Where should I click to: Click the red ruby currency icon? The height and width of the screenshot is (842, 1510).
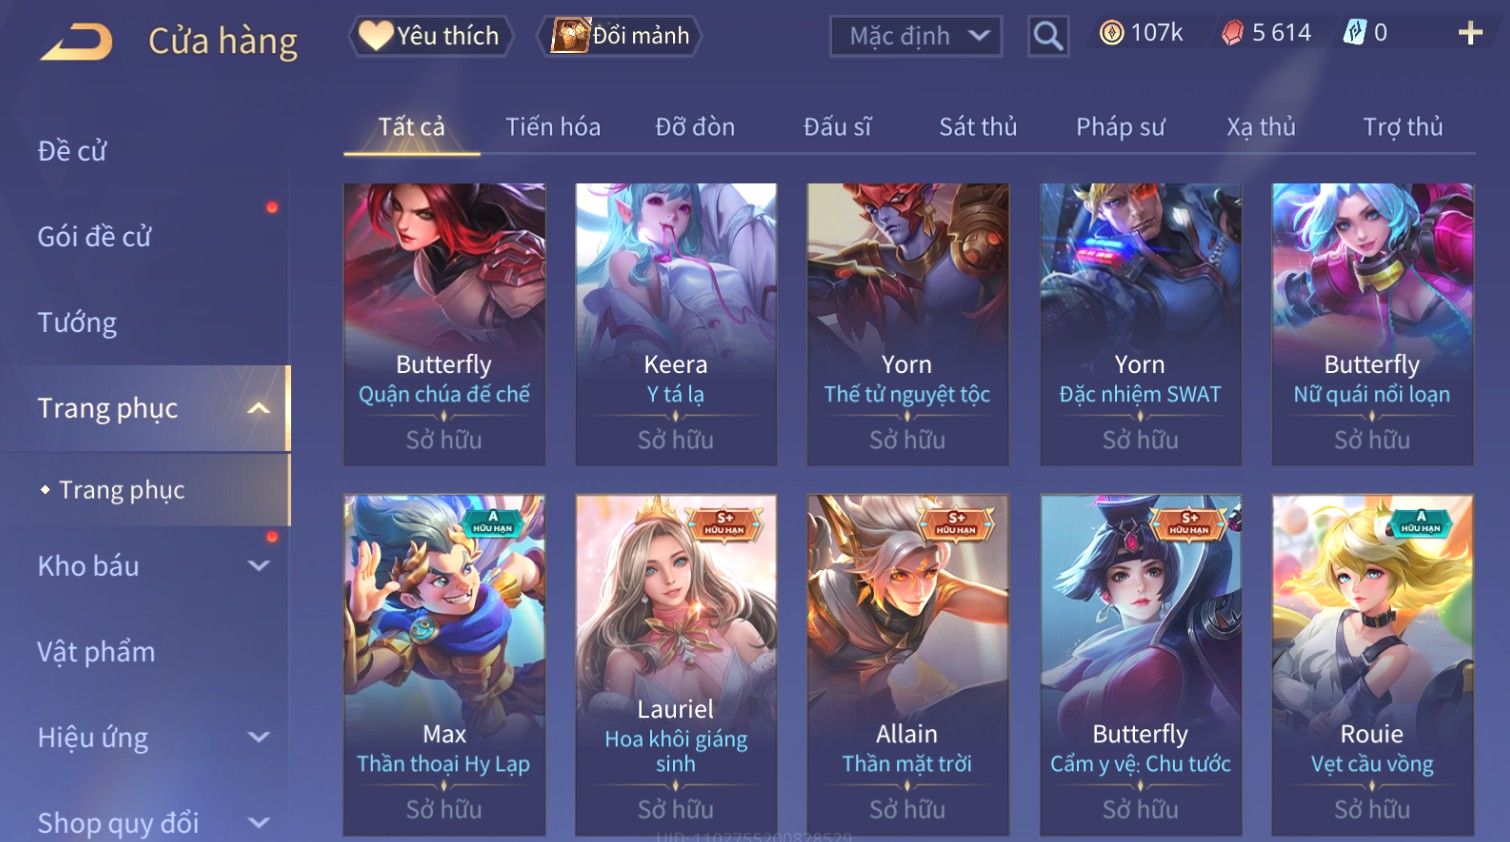[x=1232, y=33]
